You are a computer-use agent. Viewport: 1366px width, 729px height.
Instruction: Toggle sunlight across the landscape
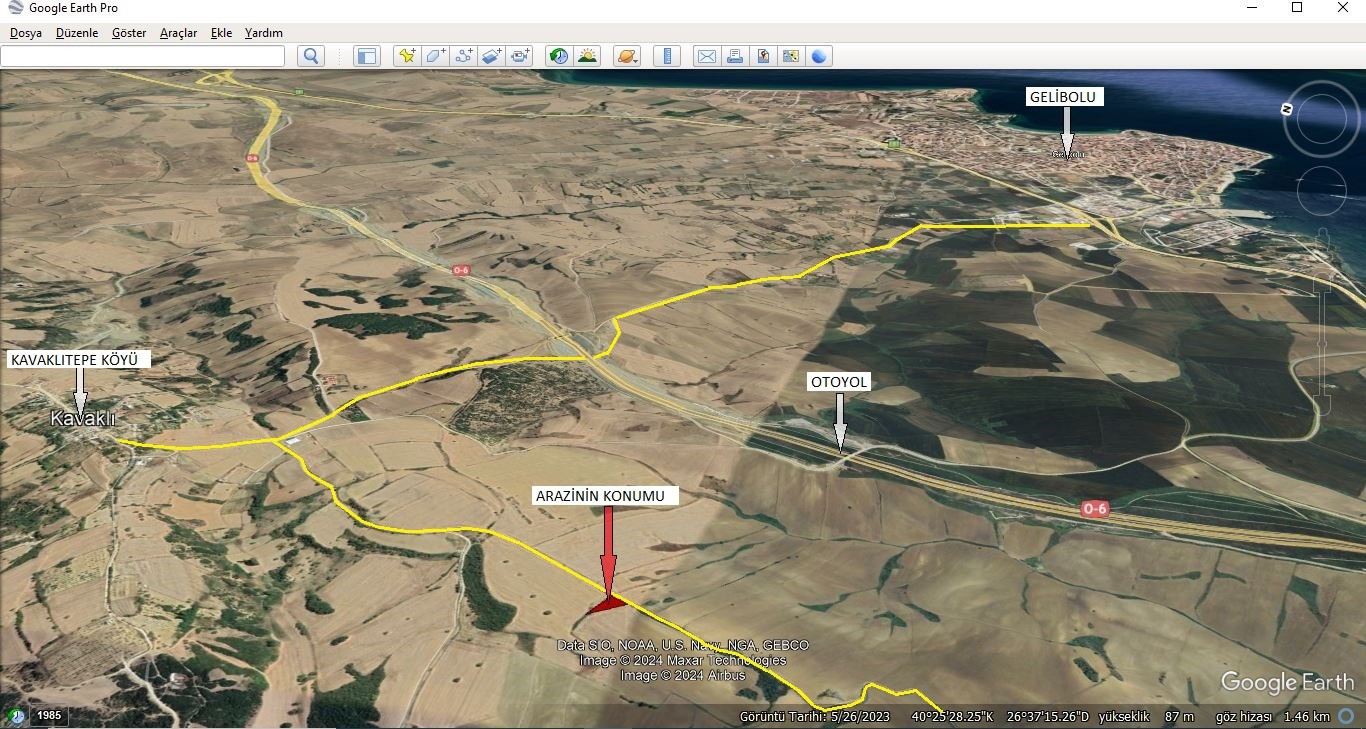pos(587,56)
